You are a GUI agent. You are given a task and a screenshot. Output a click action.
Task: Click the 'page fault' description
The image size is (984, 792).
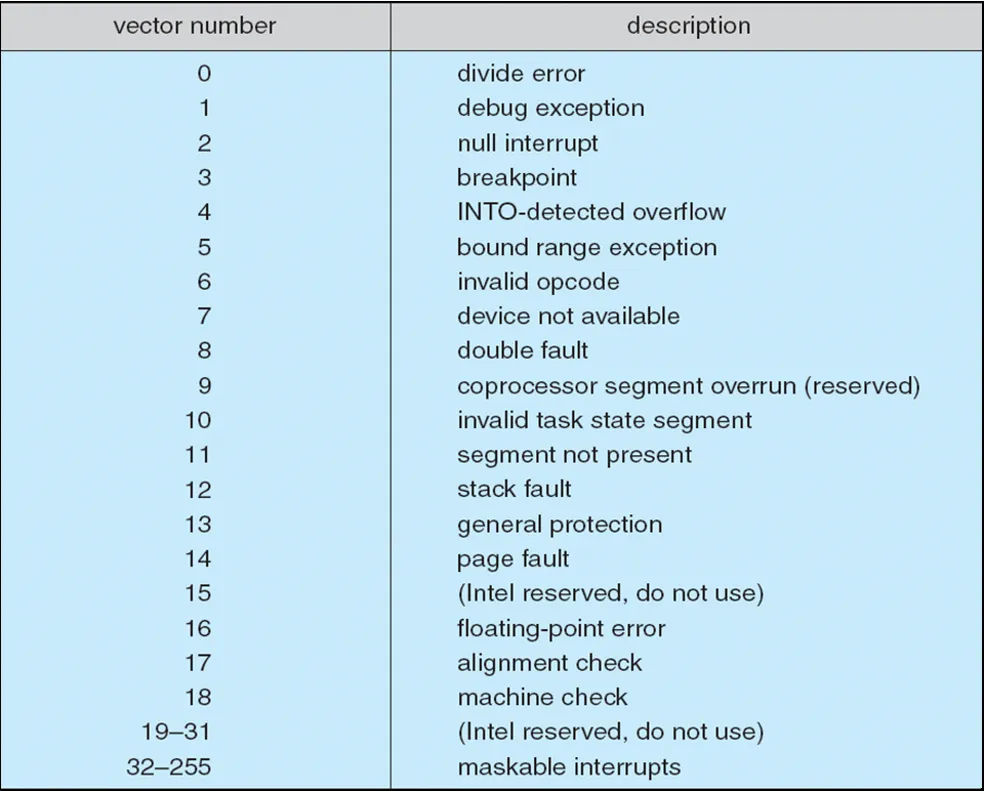point(513,559)
